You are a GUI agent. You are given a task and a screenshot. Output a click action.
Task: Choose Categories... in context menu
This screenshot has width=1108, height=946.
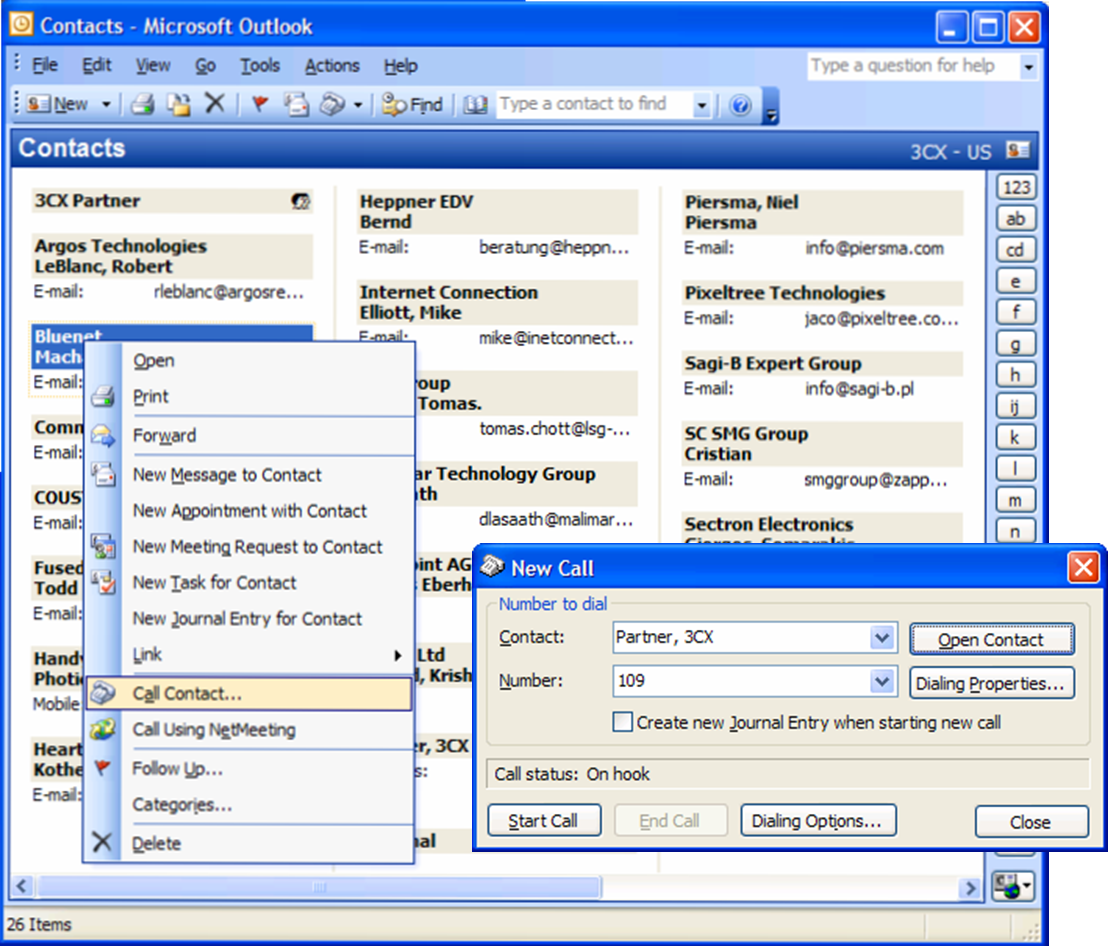pyautogui.click(x=249, y=805)
